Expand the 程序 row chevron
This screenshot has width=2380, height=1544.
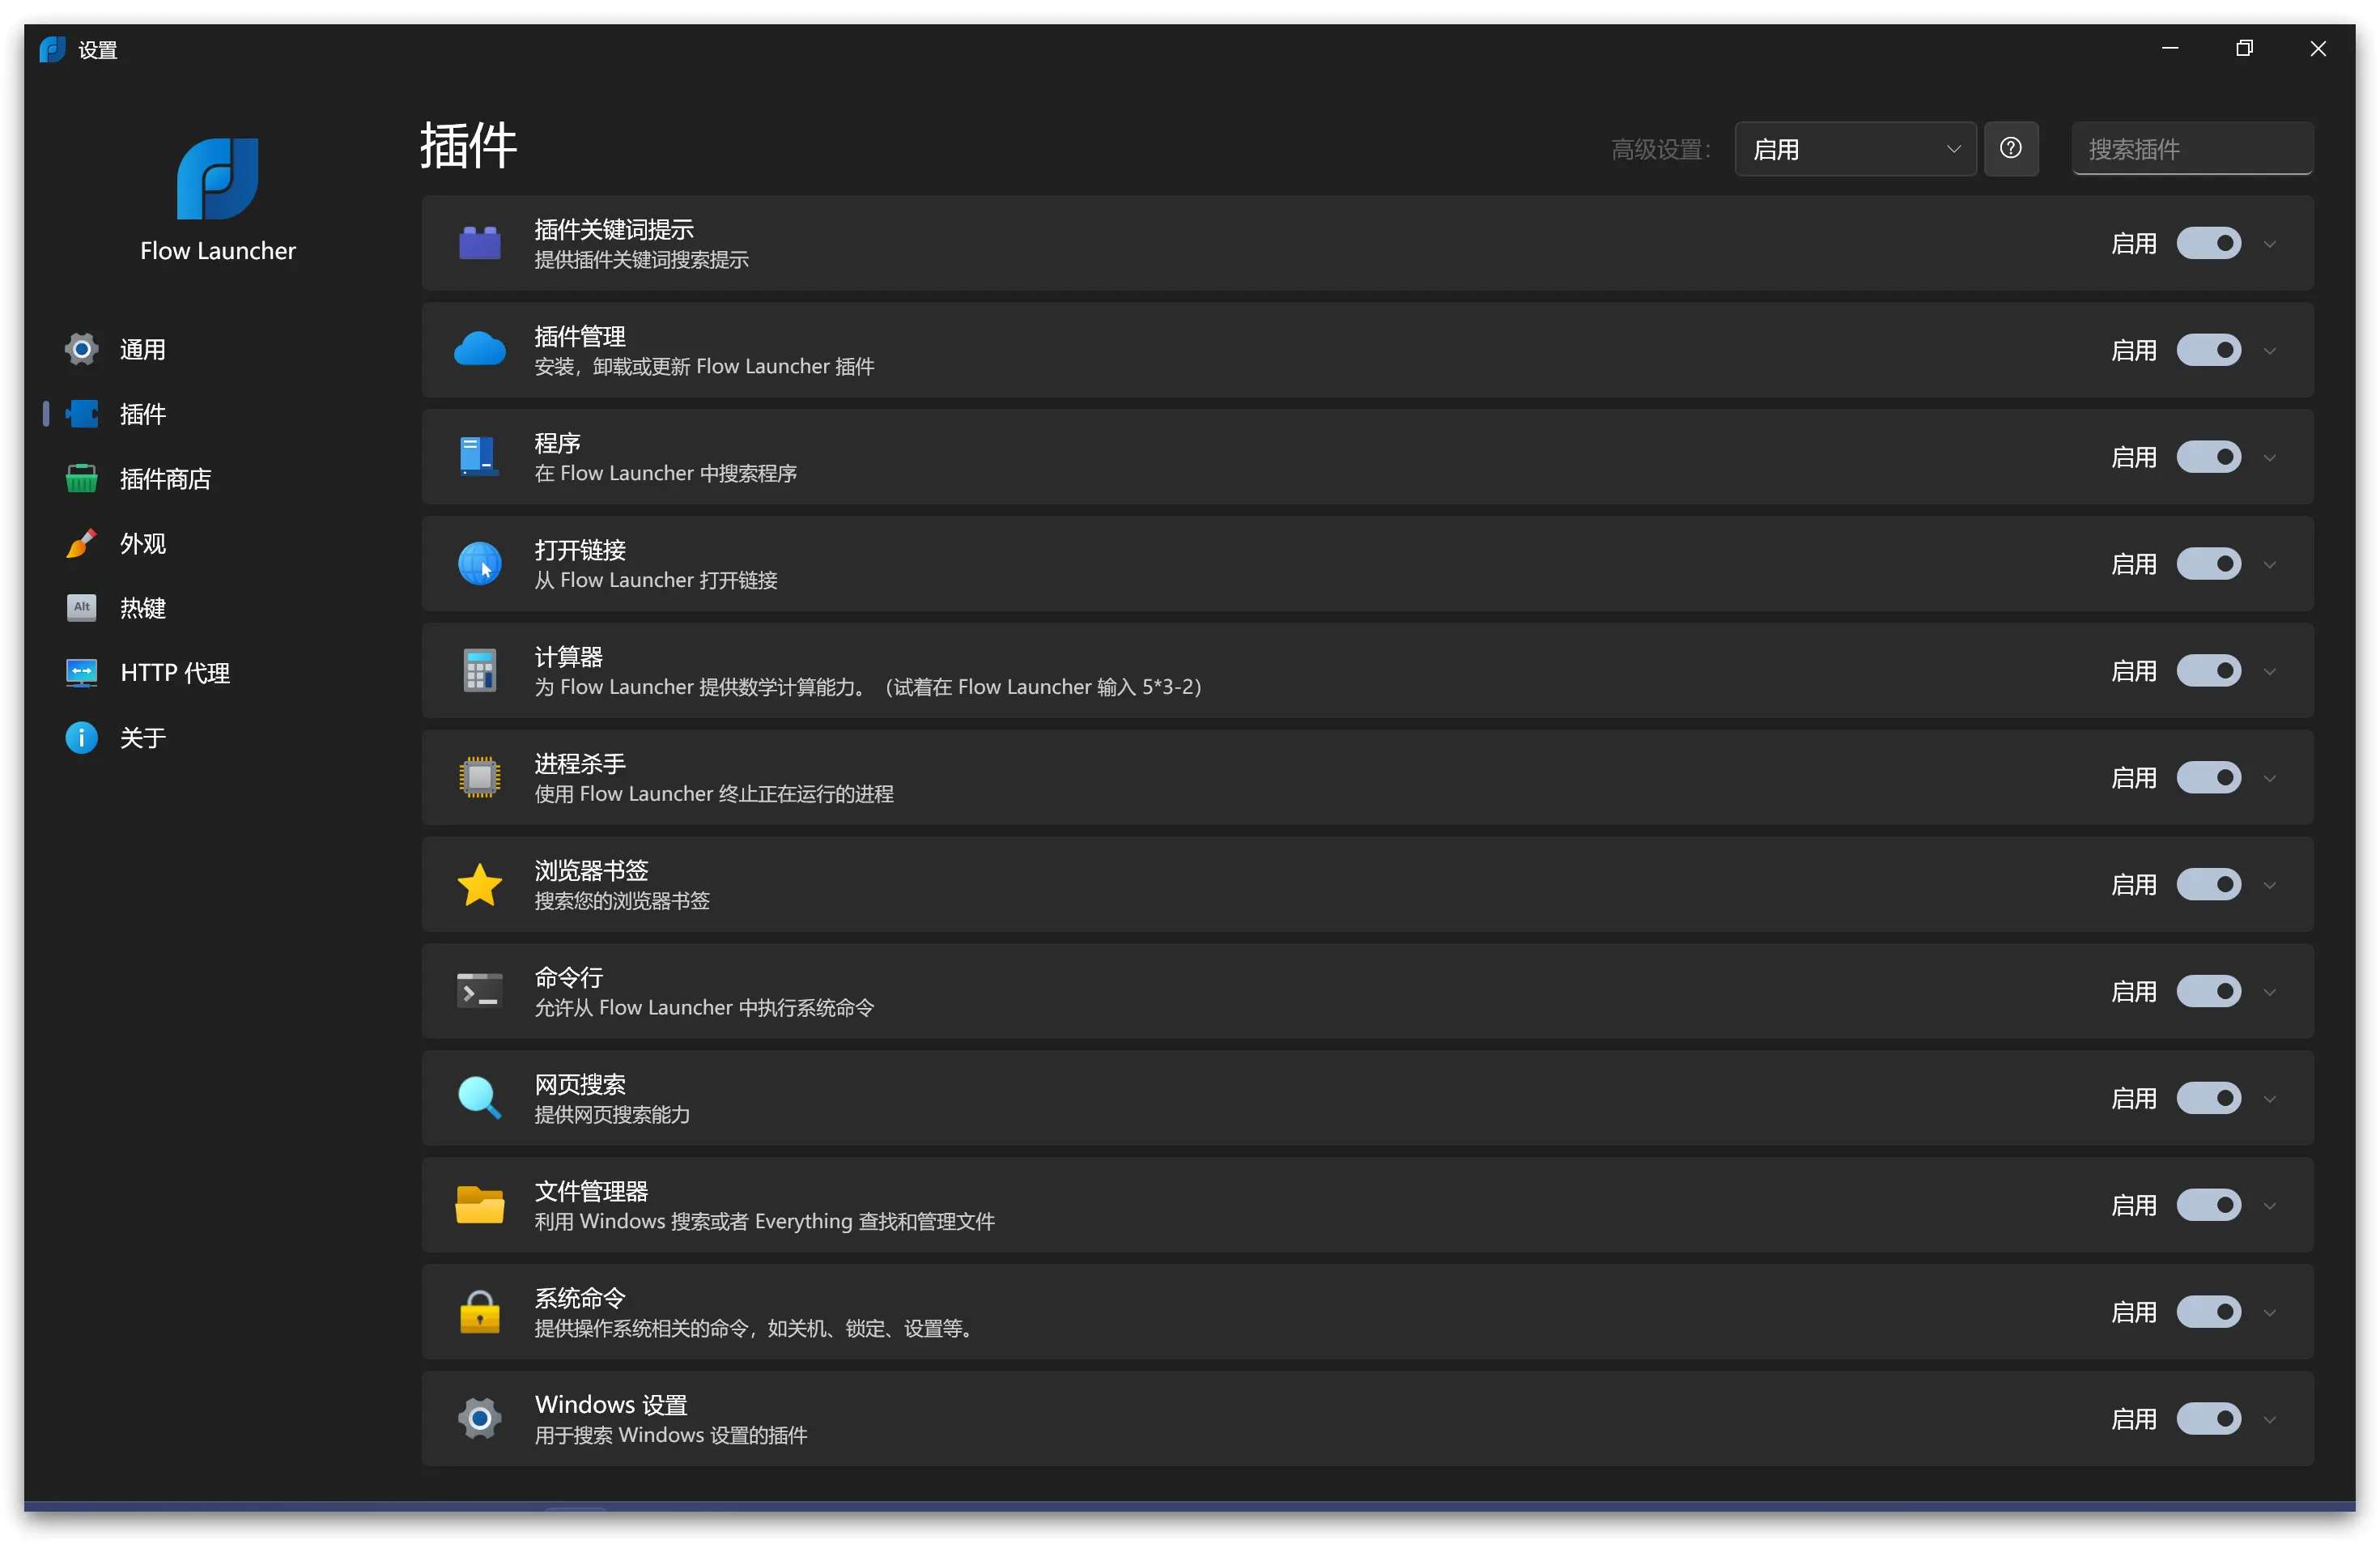2269,458
